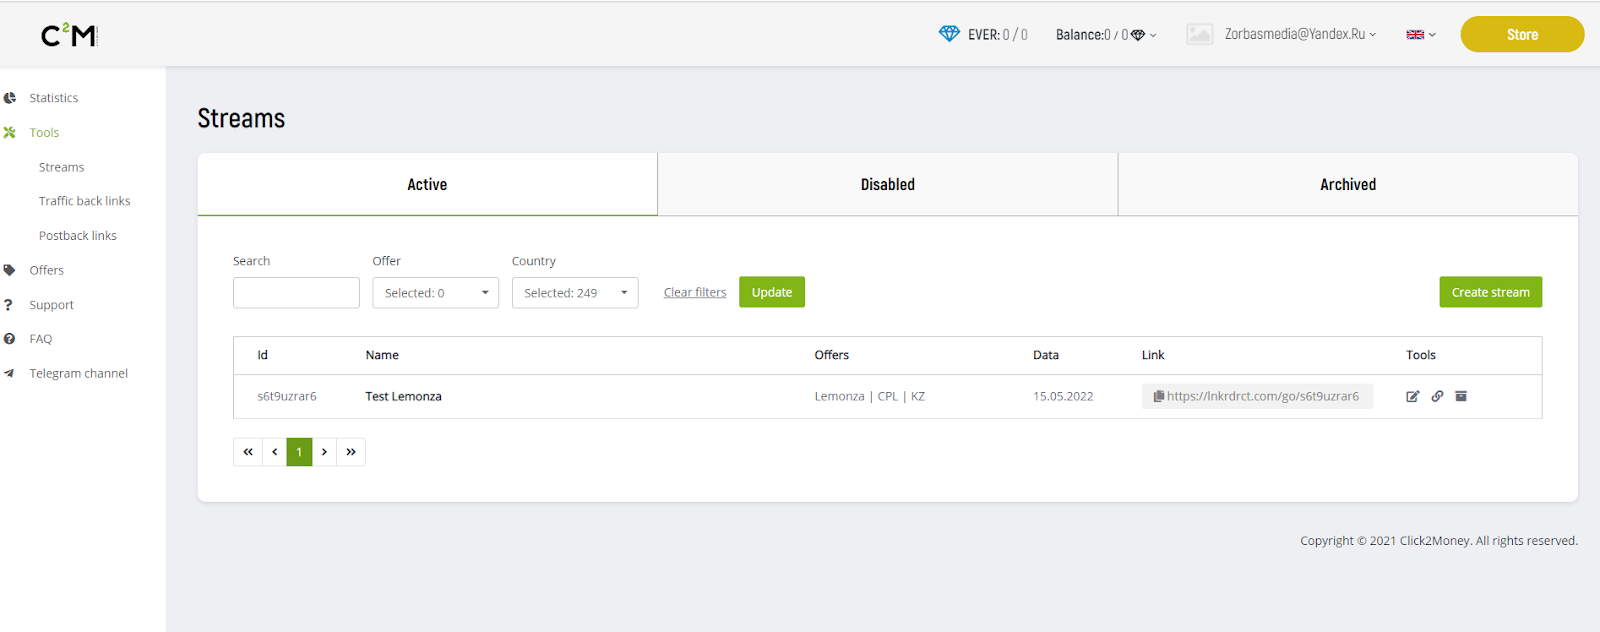This screenshot has width=1600, height=632.
Task: Open FAQ in the sidebar
Action: 41,339
